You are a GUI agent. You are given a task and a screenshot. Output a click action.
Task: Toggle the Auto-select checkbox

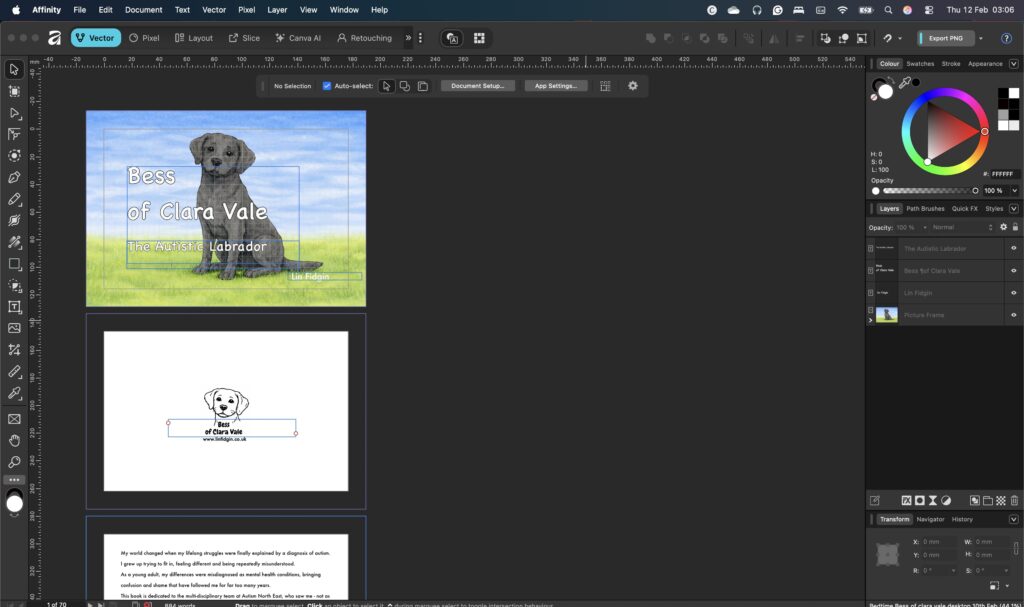tap(327, 86)
